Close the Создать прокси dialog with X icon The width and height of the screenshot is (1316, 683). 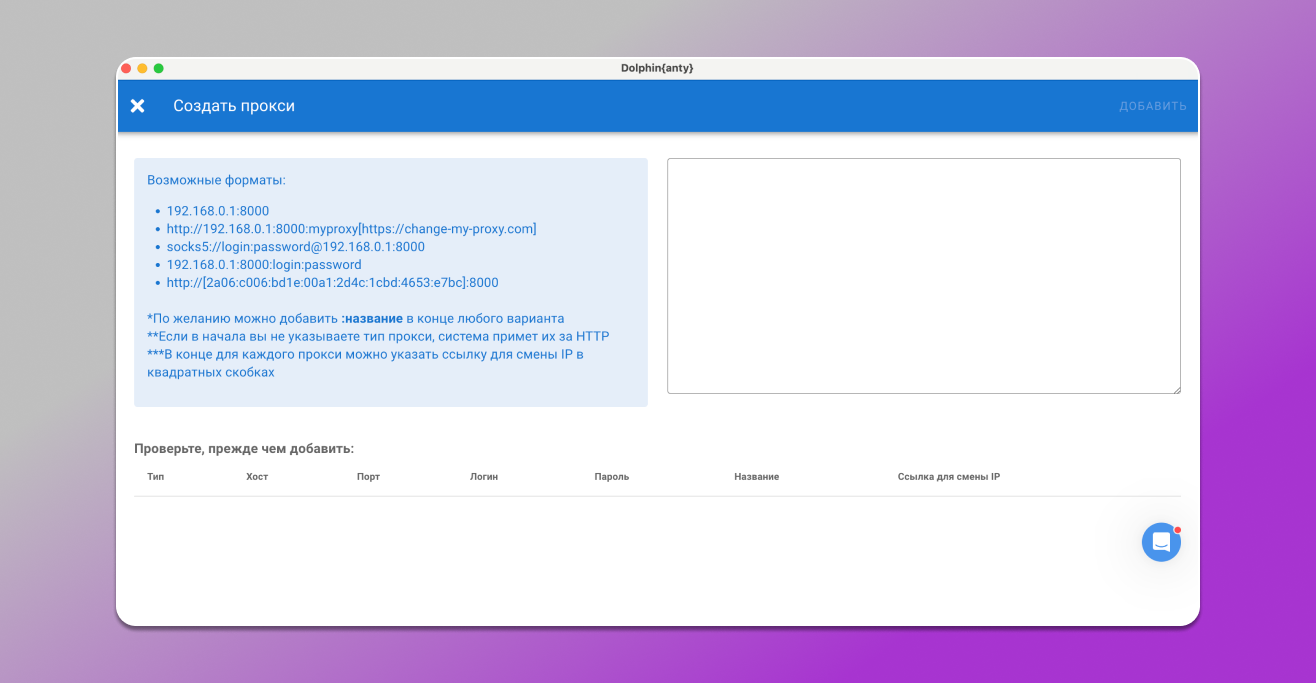(138, 106)
